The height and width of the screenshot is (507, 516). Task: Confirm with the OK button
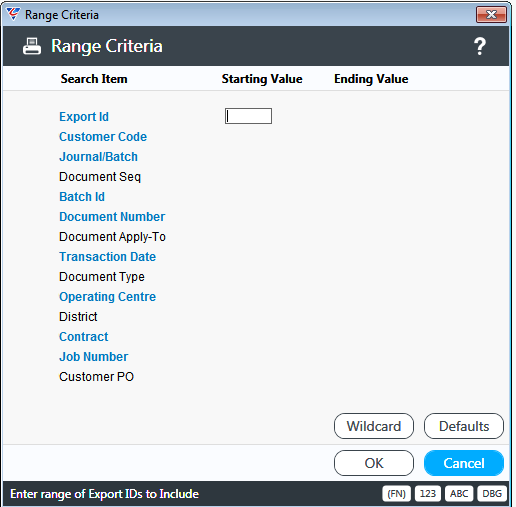coord(374,463)
